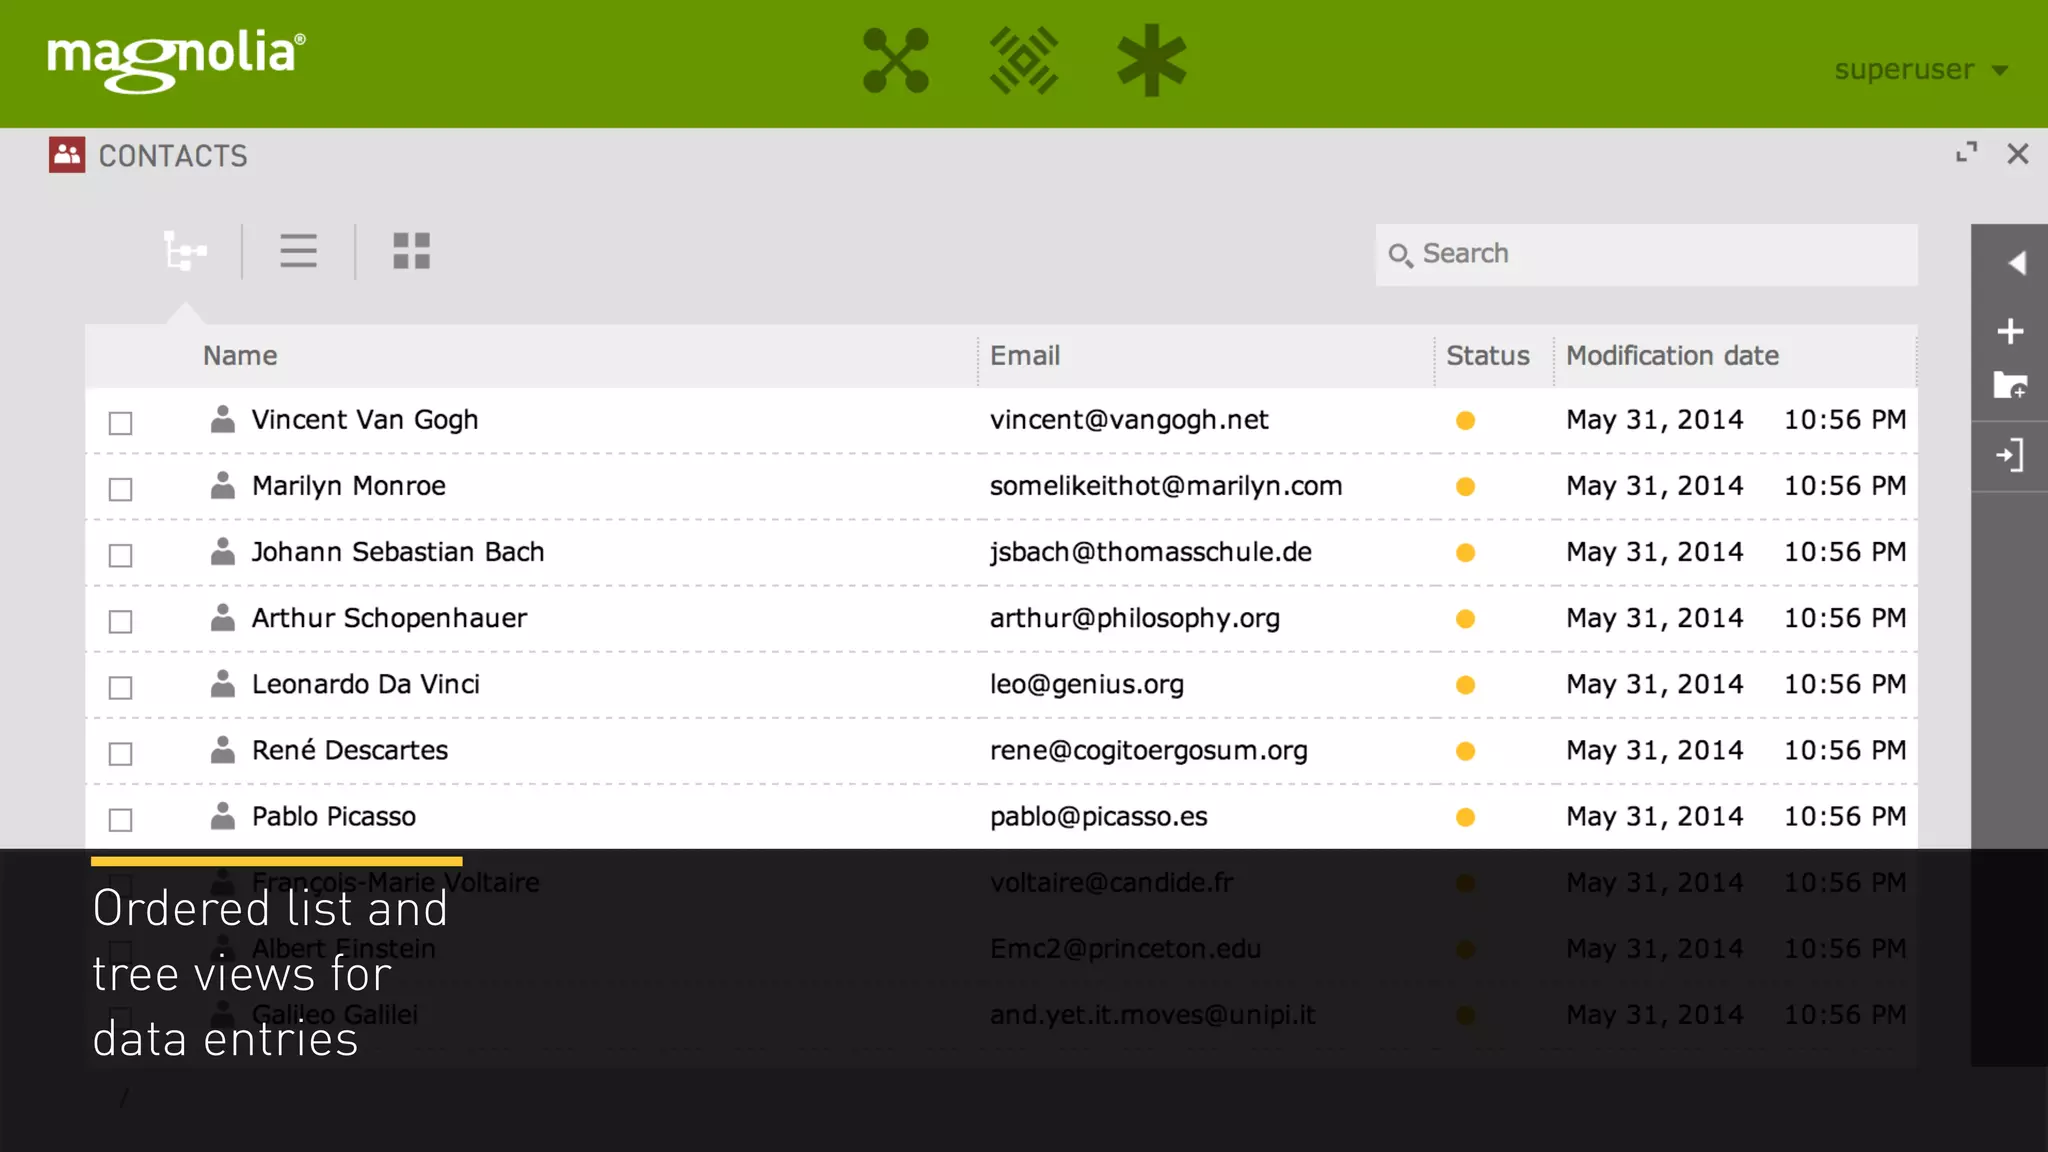This screenshot has height=1152, width=2048.
Task: Switch to tree view
Action: pyautogui.click(x=185, y=251)
